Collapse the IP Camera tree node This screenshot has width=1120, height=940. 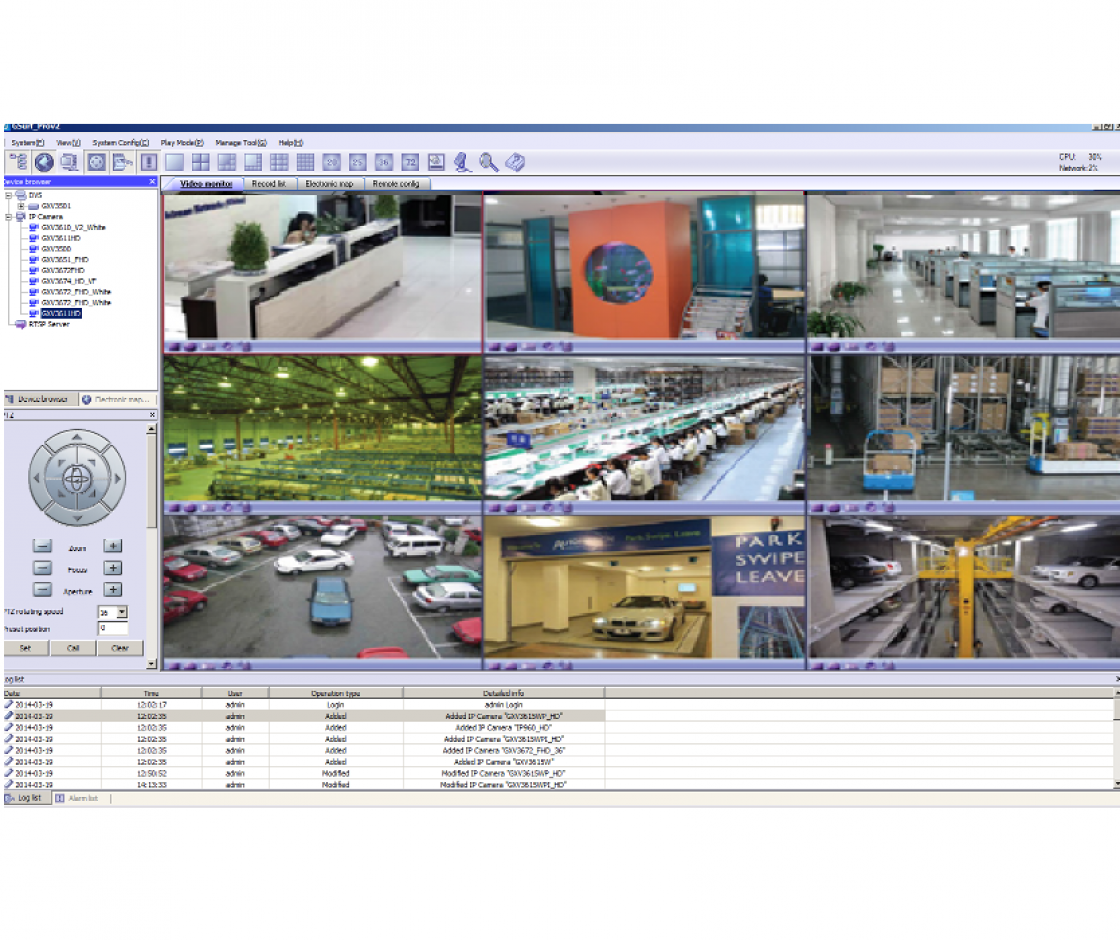[x=9, y=216]
